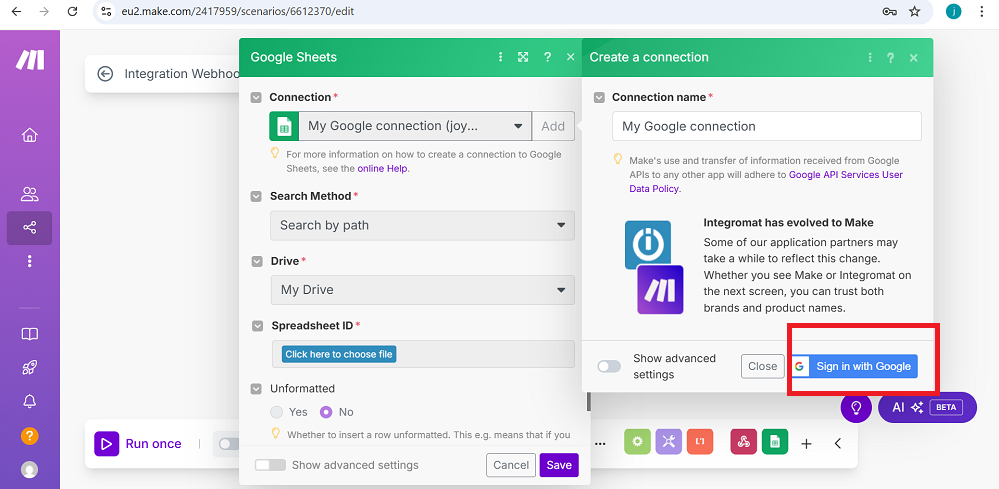This screenshot has height=489, width=999.
Task: Open help in the Google Sheets panel
Action: [x=547, y=57]
